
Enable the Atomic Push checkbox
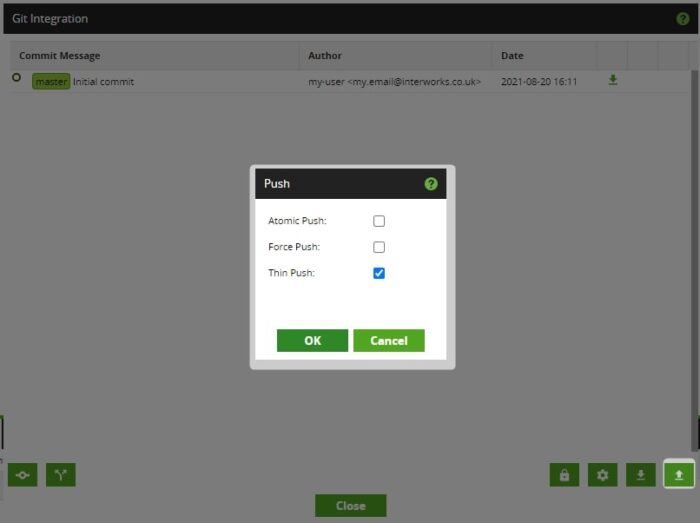379,221
